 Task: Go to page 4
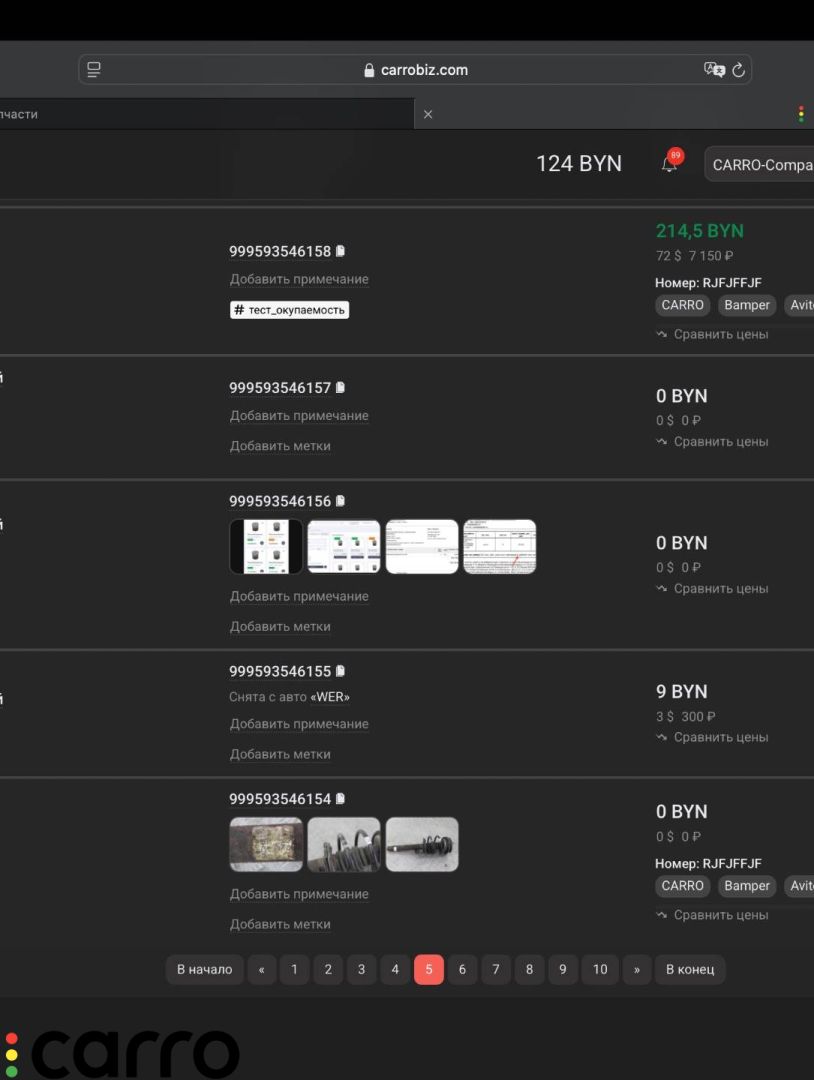(395, 970)
